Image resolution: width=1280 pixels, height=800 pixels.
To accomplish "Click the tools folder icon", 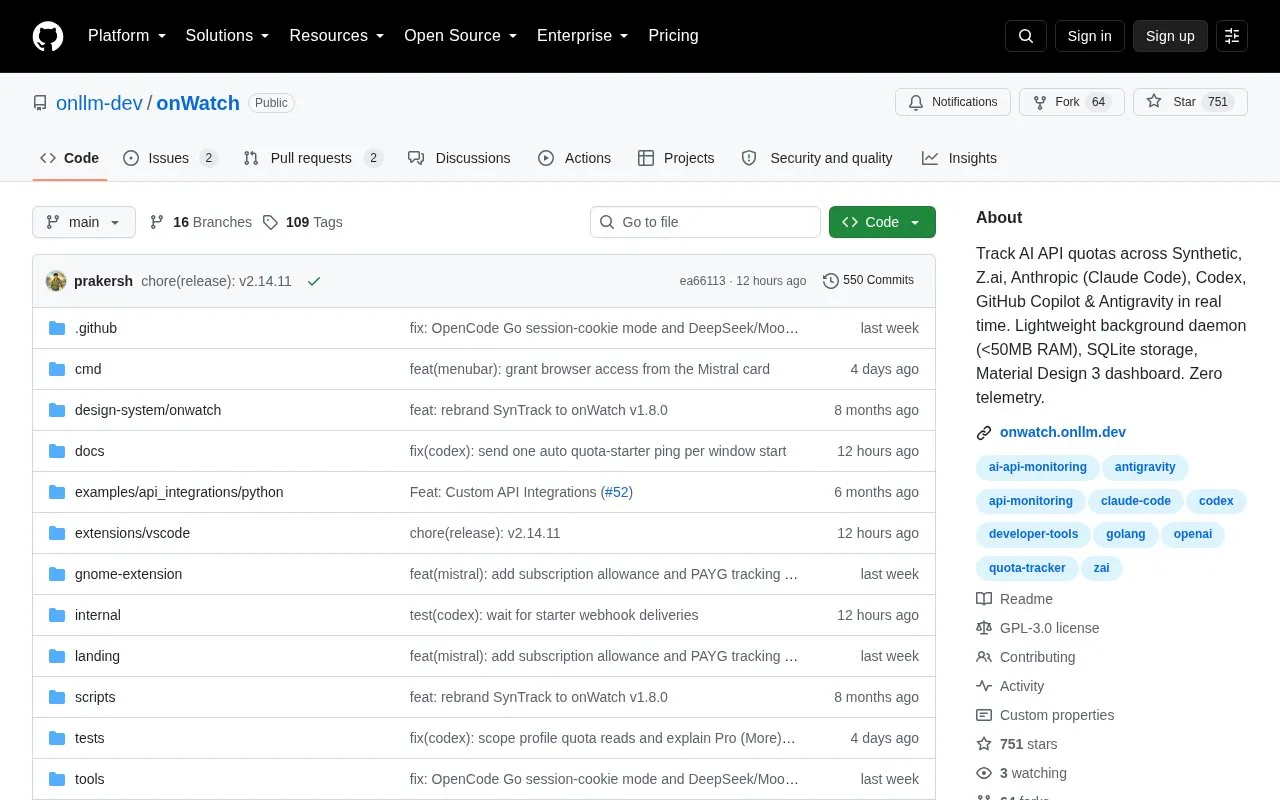I will [57, 779].
